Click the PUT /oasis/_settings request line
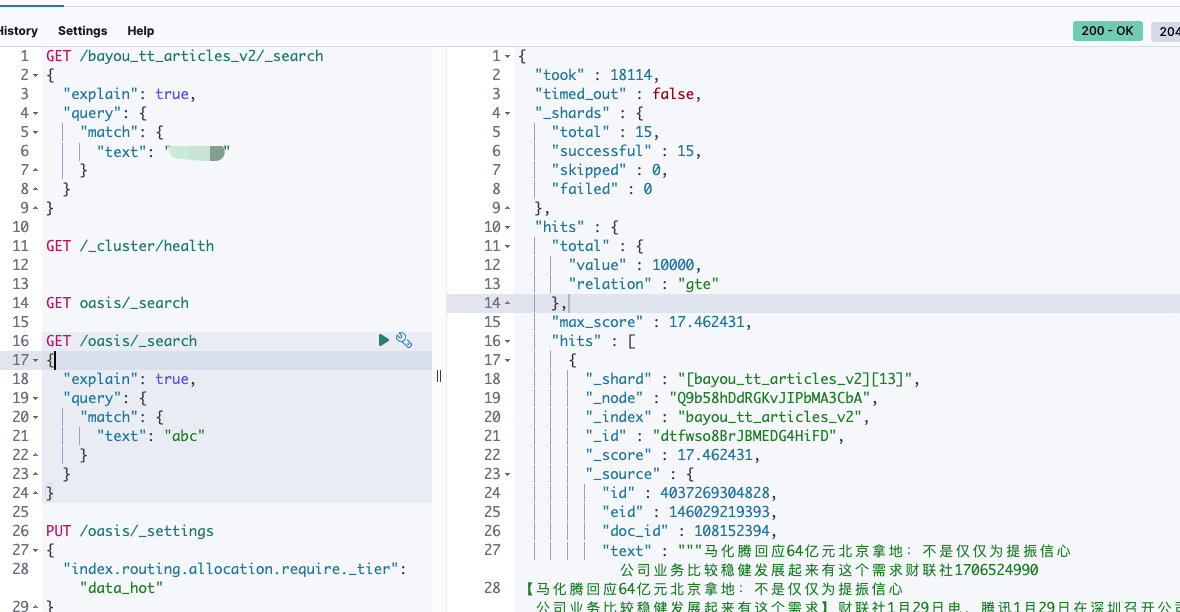 pos(129,531)
